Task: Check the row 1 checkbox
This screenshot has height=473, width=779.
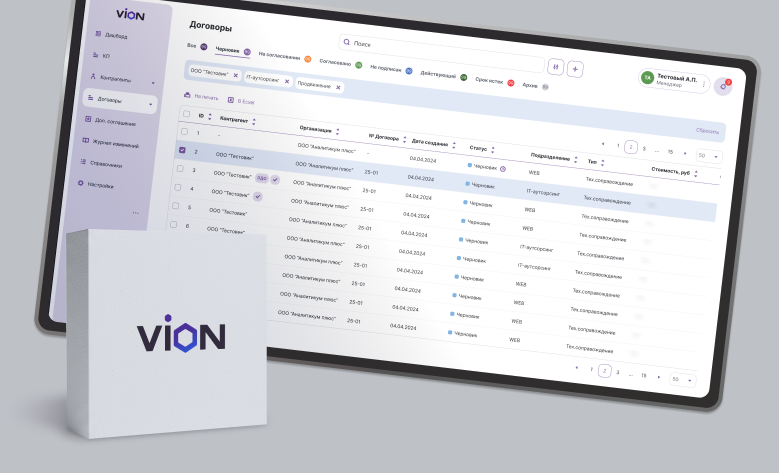Action: click(x=184, y=132)
